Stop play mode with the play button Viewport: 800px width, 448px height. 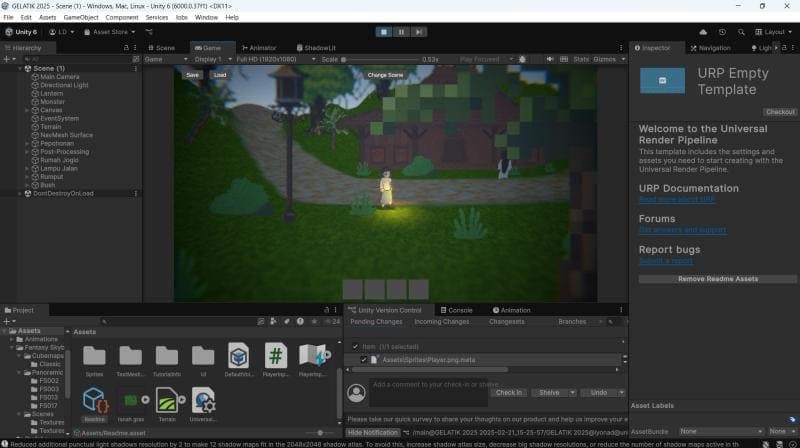coord(384,32)
